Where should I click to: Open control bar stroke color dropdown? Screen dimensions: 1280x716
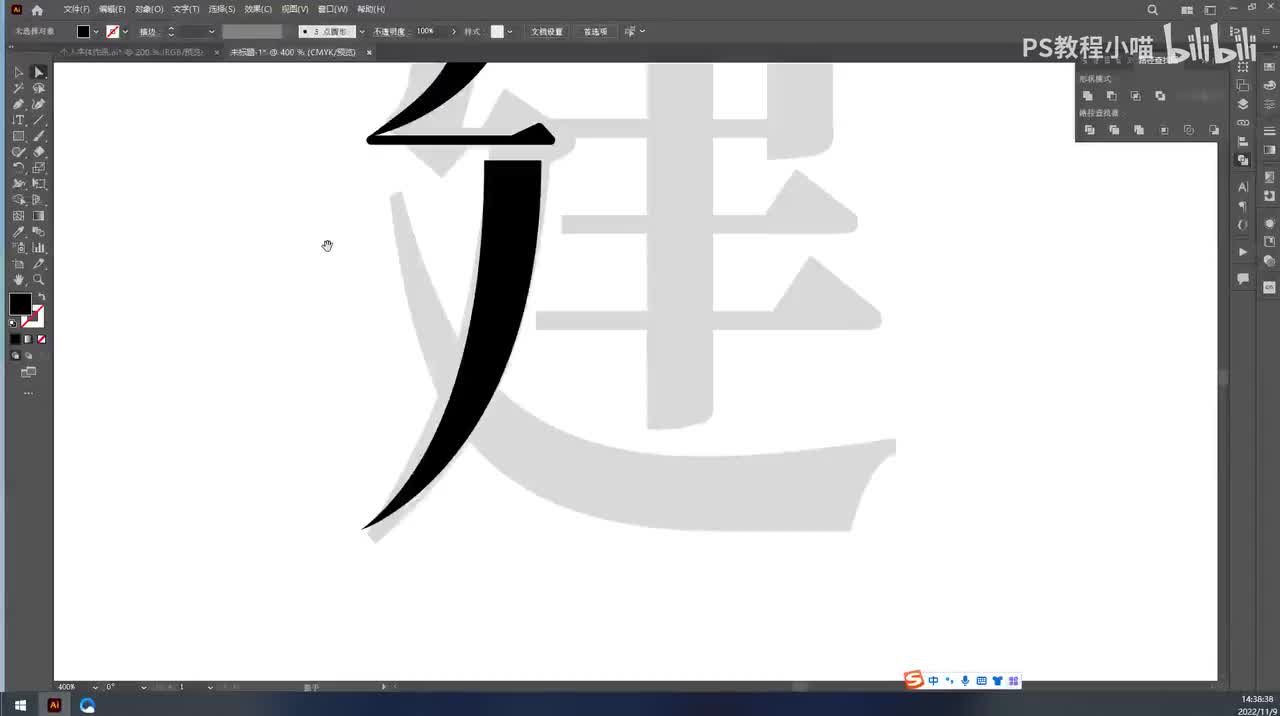point(125,32)
